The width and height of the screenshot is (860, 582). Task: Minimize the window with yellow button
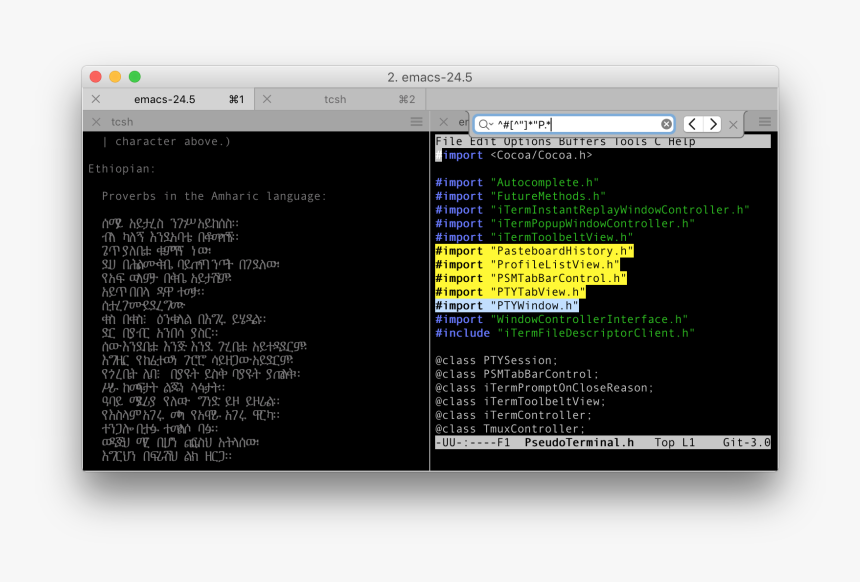click(115, 77)
